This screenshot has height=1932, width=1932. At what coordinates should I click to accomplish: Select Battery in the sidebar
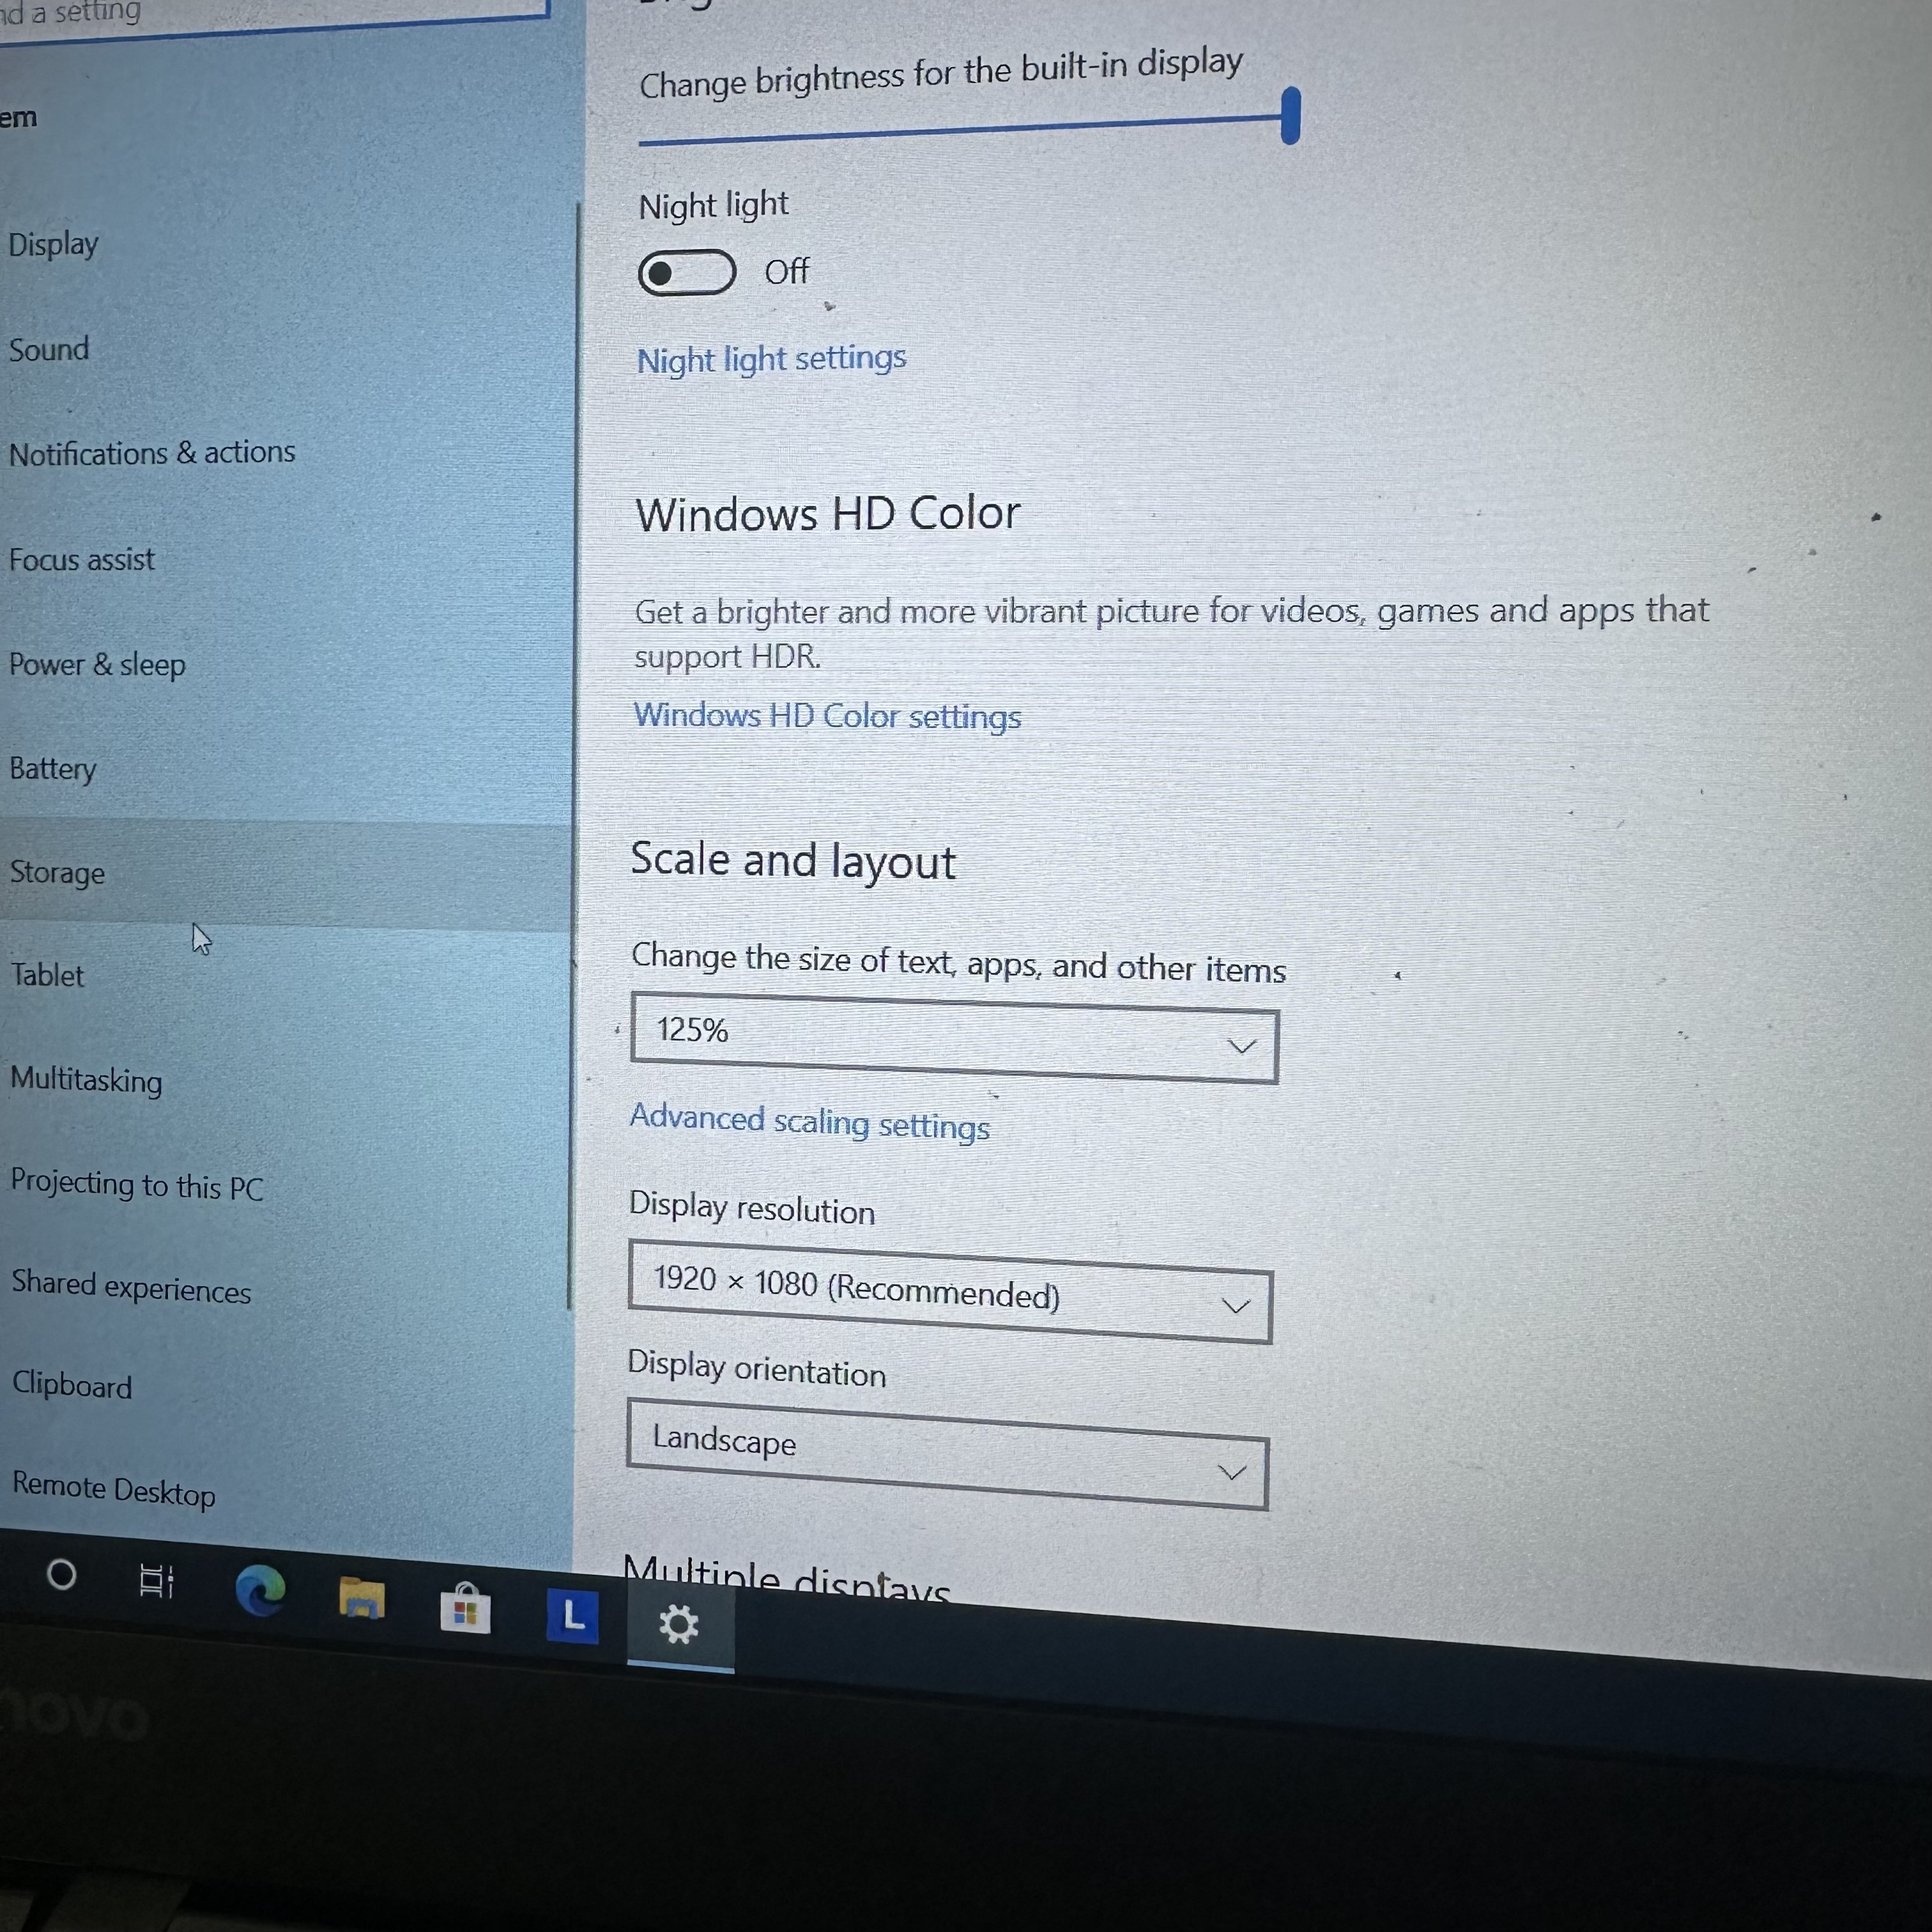coord(53,769)
